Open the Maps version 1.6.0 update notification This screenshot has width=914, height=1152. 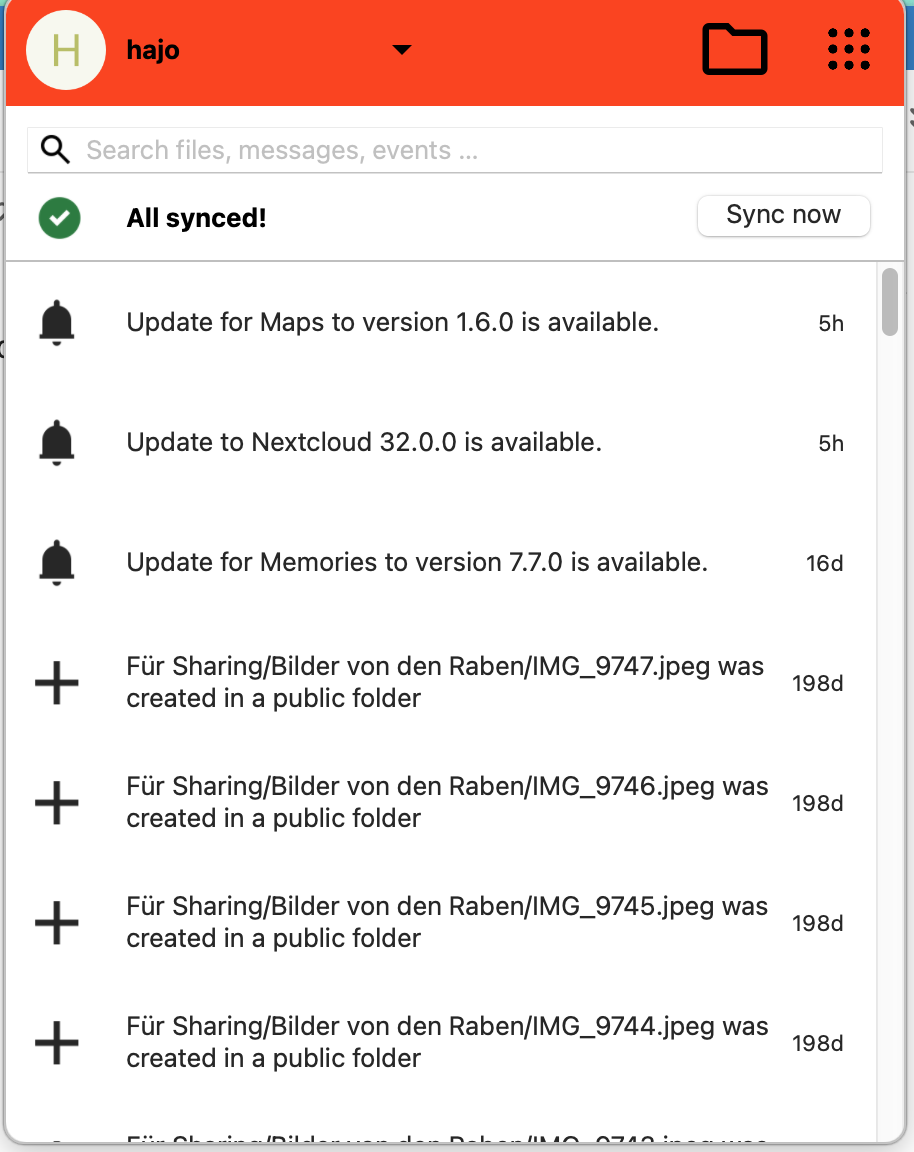[x=392, y=323]
